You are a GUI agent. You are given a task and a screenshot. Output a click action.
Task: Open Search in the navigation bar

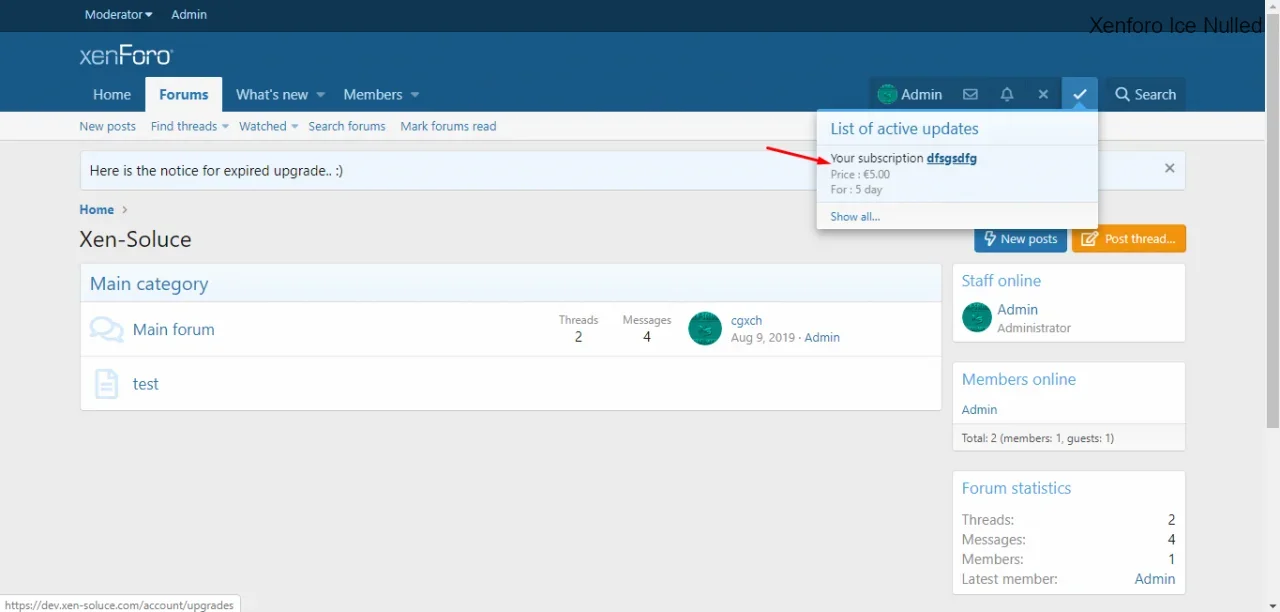click(1145, 94)
